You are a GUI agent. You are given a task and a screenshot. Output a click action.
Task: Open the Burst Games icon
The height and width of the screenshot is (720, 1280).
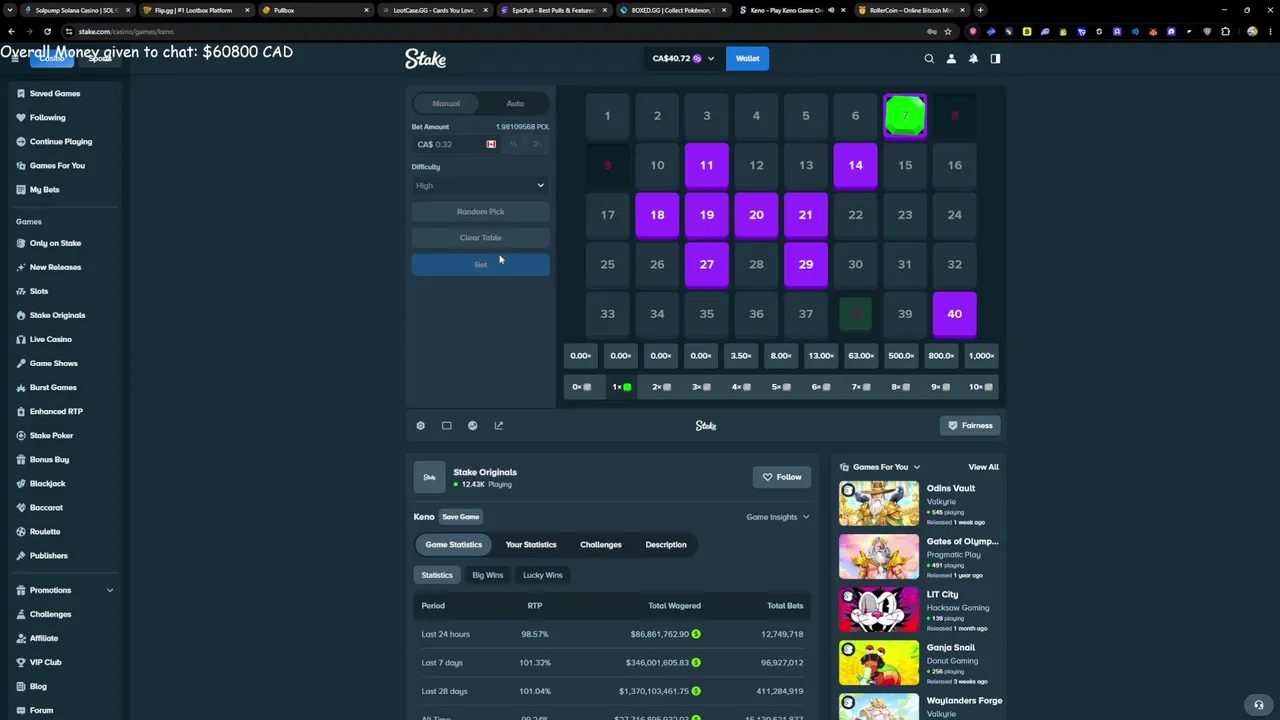coord(20,387)
